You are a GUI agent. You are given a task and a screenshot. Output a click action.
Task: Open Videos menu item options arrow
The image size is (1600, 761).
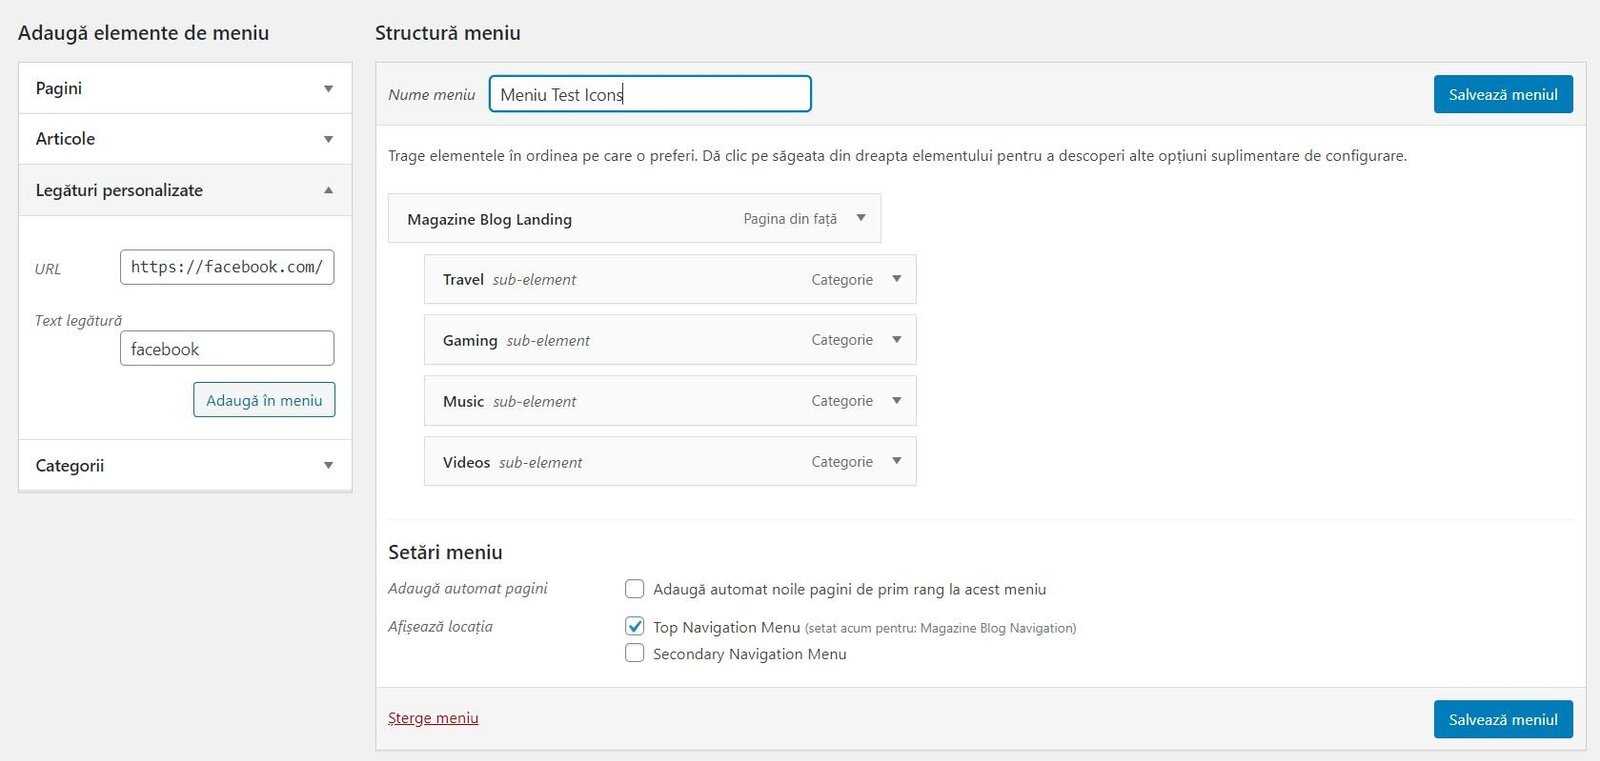tap(897, 461)
